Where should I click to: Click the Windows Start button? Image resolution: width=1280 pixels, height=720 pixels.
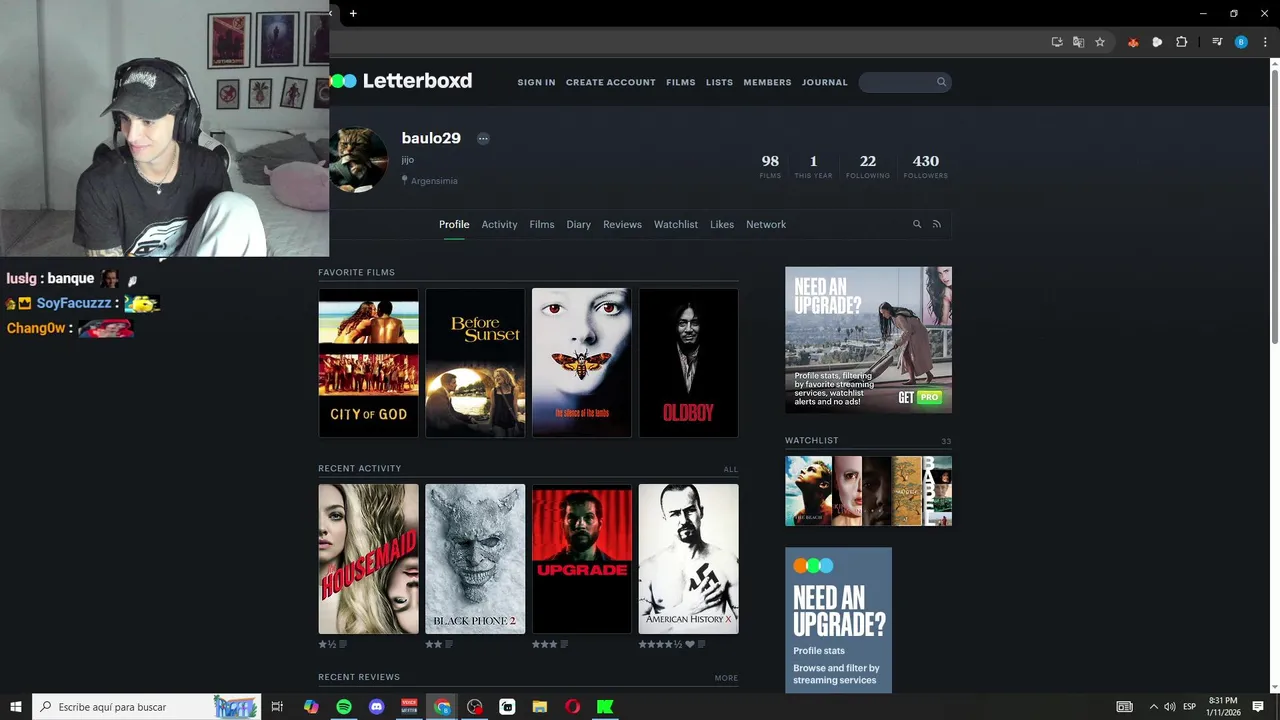(16, 706)
